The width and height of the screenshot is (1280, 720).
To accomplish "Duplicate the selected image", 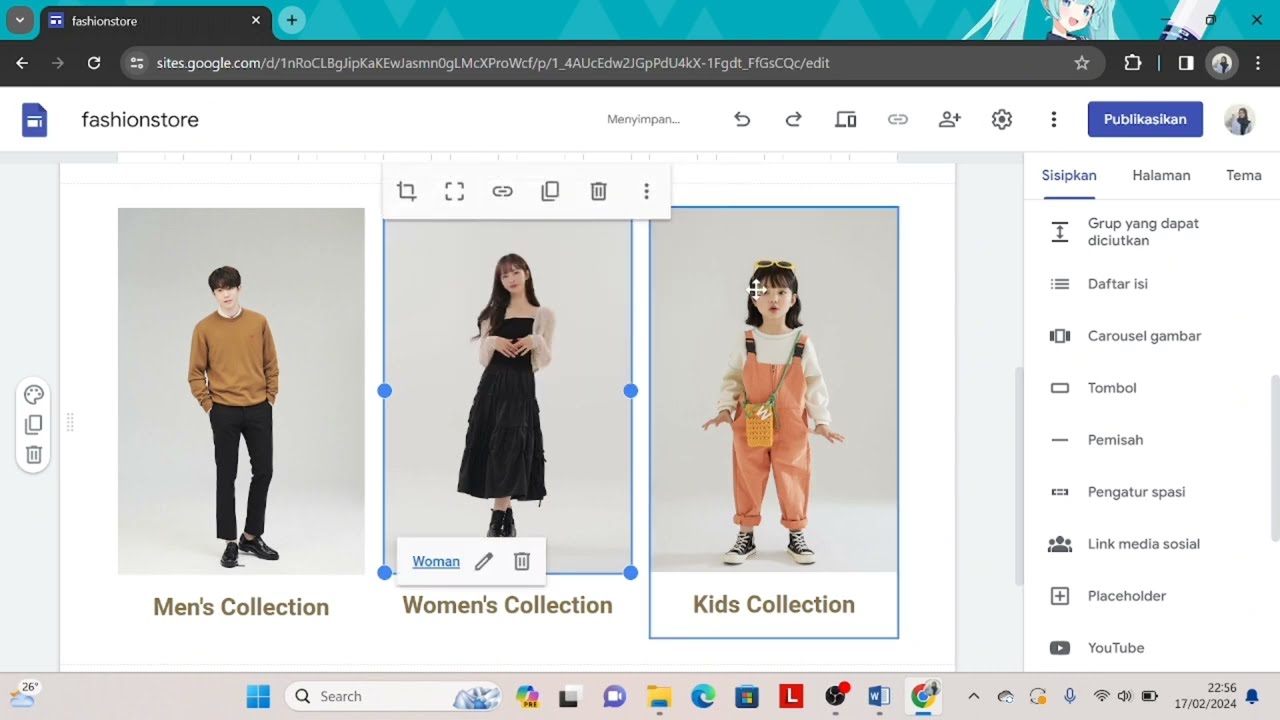I will (x=550, y=191).
